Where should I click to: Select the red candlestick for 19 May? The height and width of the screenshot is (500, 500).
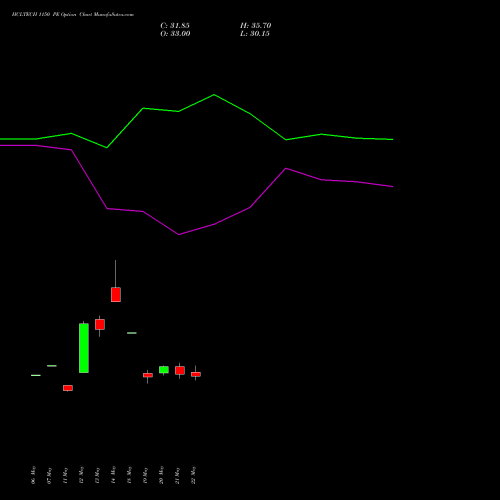148,375
